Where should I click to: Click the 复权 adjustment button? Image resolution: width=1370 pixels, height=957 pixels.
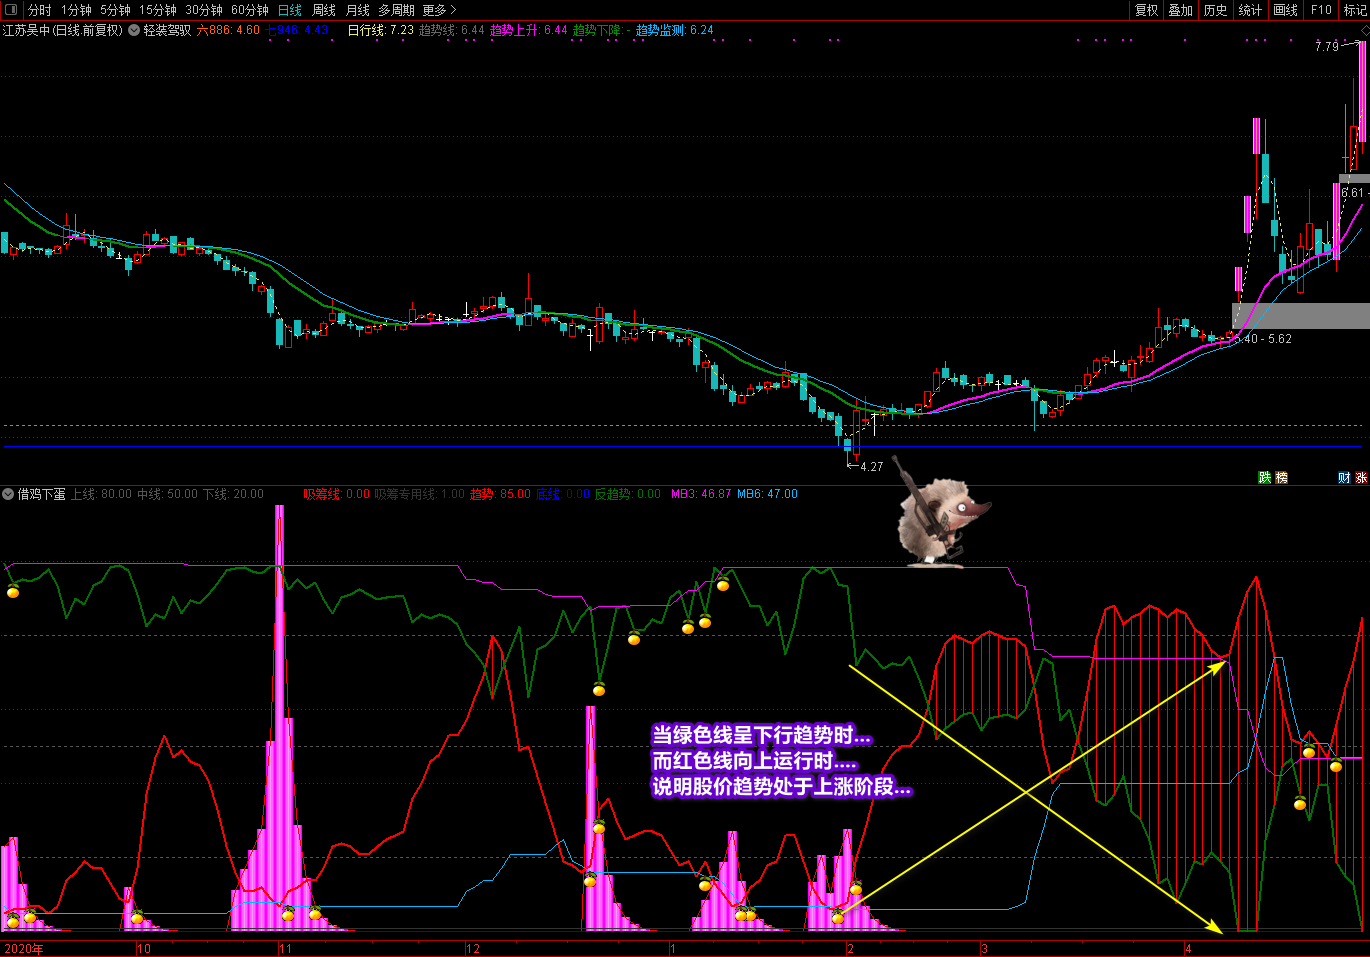point(1146,10)
